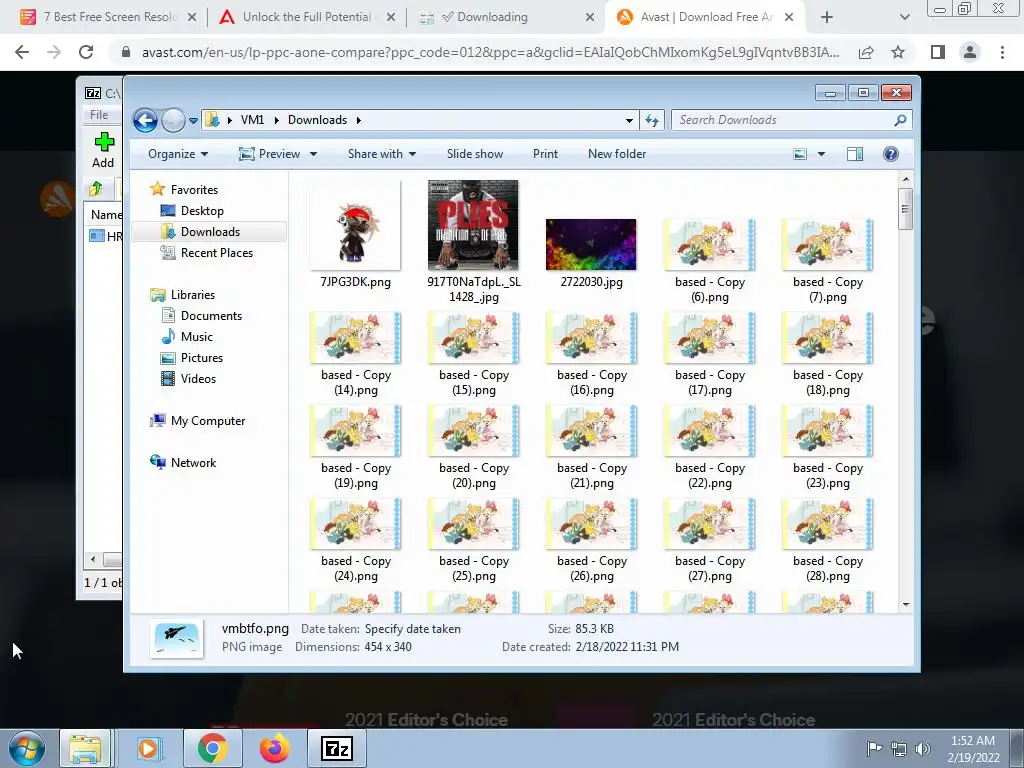This screenshot has width=1024, height=768.
Task: Open Documents library
Action: 202,315
